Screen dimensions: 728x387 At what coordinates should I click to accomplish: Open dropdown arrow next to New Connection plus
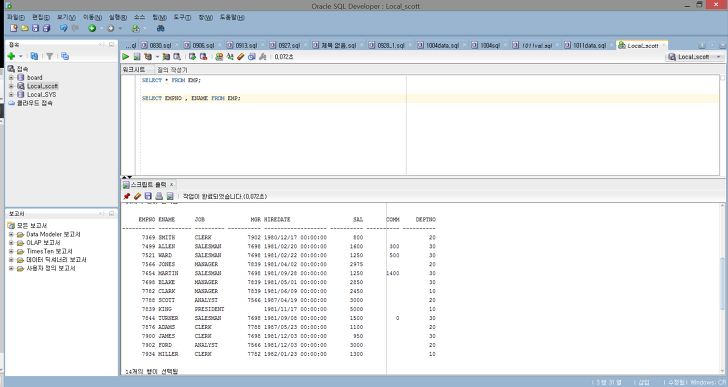coord(20,57)
